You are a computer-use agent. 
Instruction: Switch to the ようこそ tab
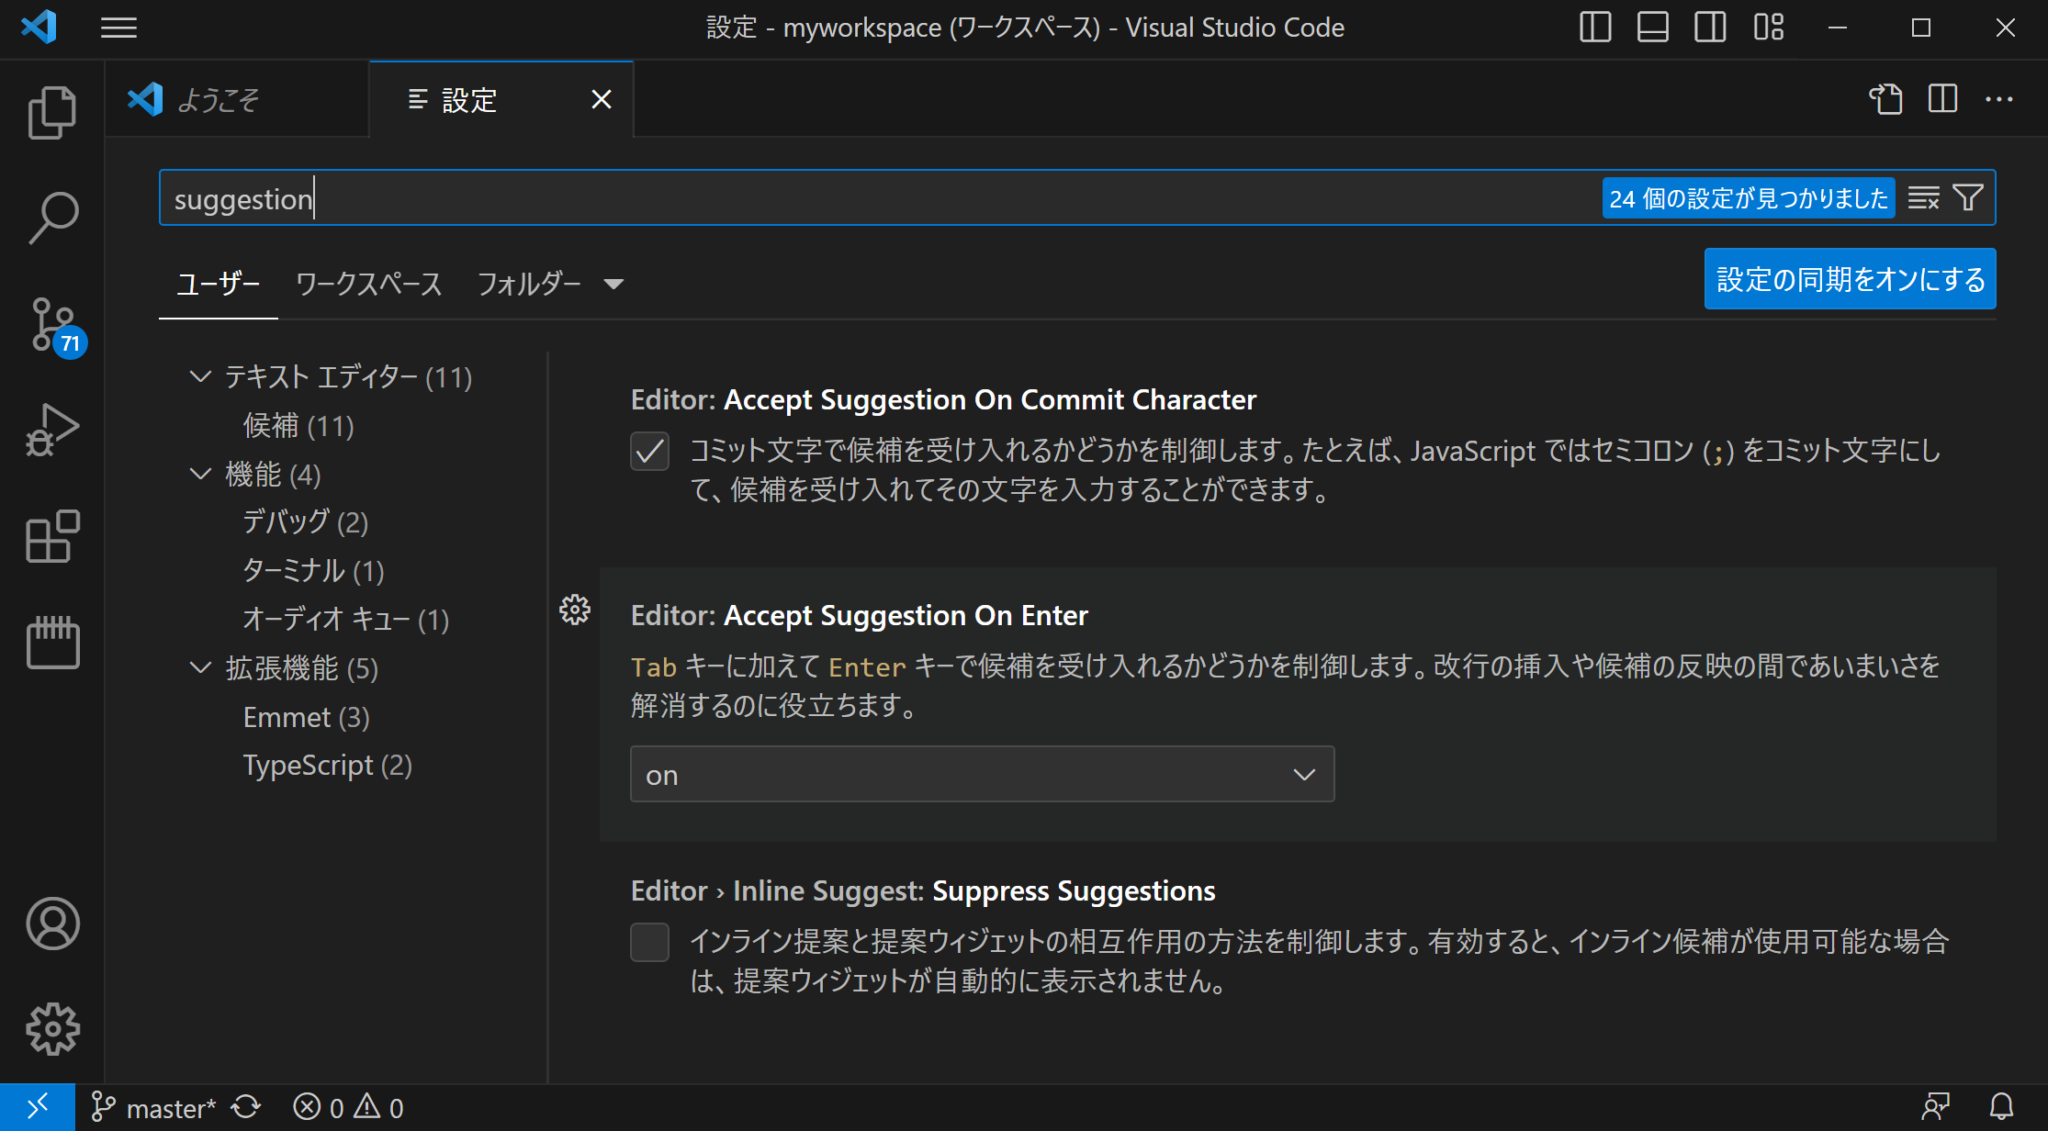(218, 99)
